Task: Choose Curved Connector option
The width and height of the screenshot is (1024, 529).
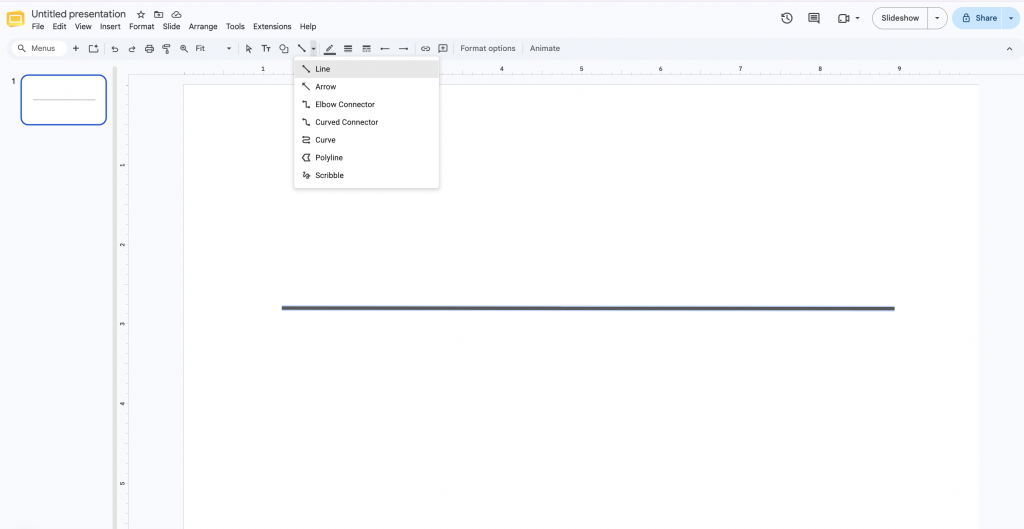Action: click(x=366, y=122)
